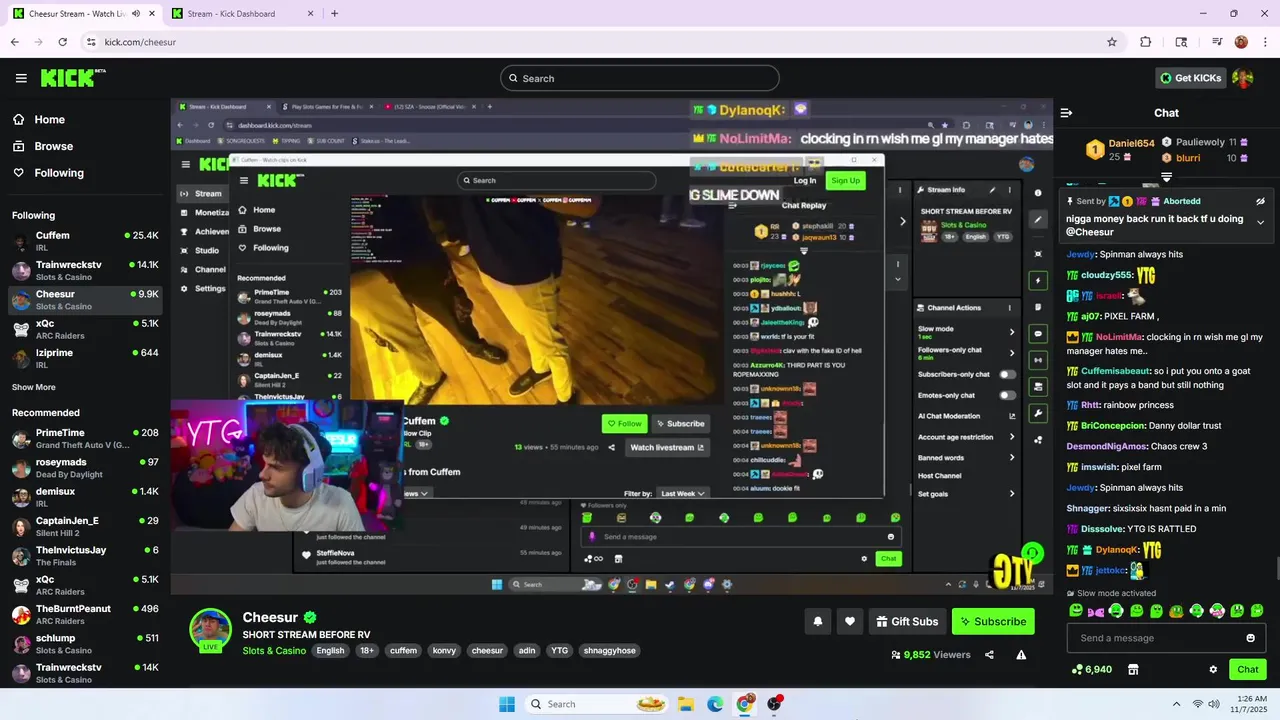The image size is (1280, 720).
Task: Open the emoji picker in message box
Action: click(x=1250, y=638)
